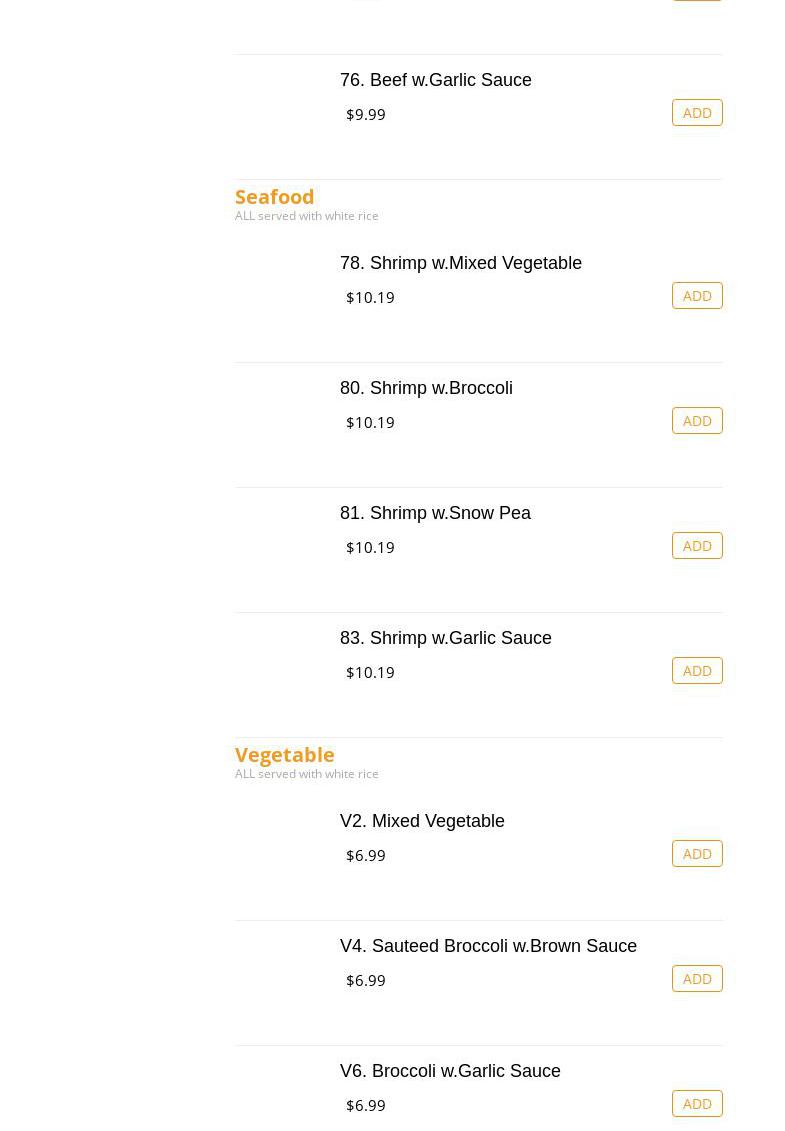Add Beef w.Garlic Sauce to order
Image resolution: width=785 pixels, height=1131 pixels.
point(697,113)
